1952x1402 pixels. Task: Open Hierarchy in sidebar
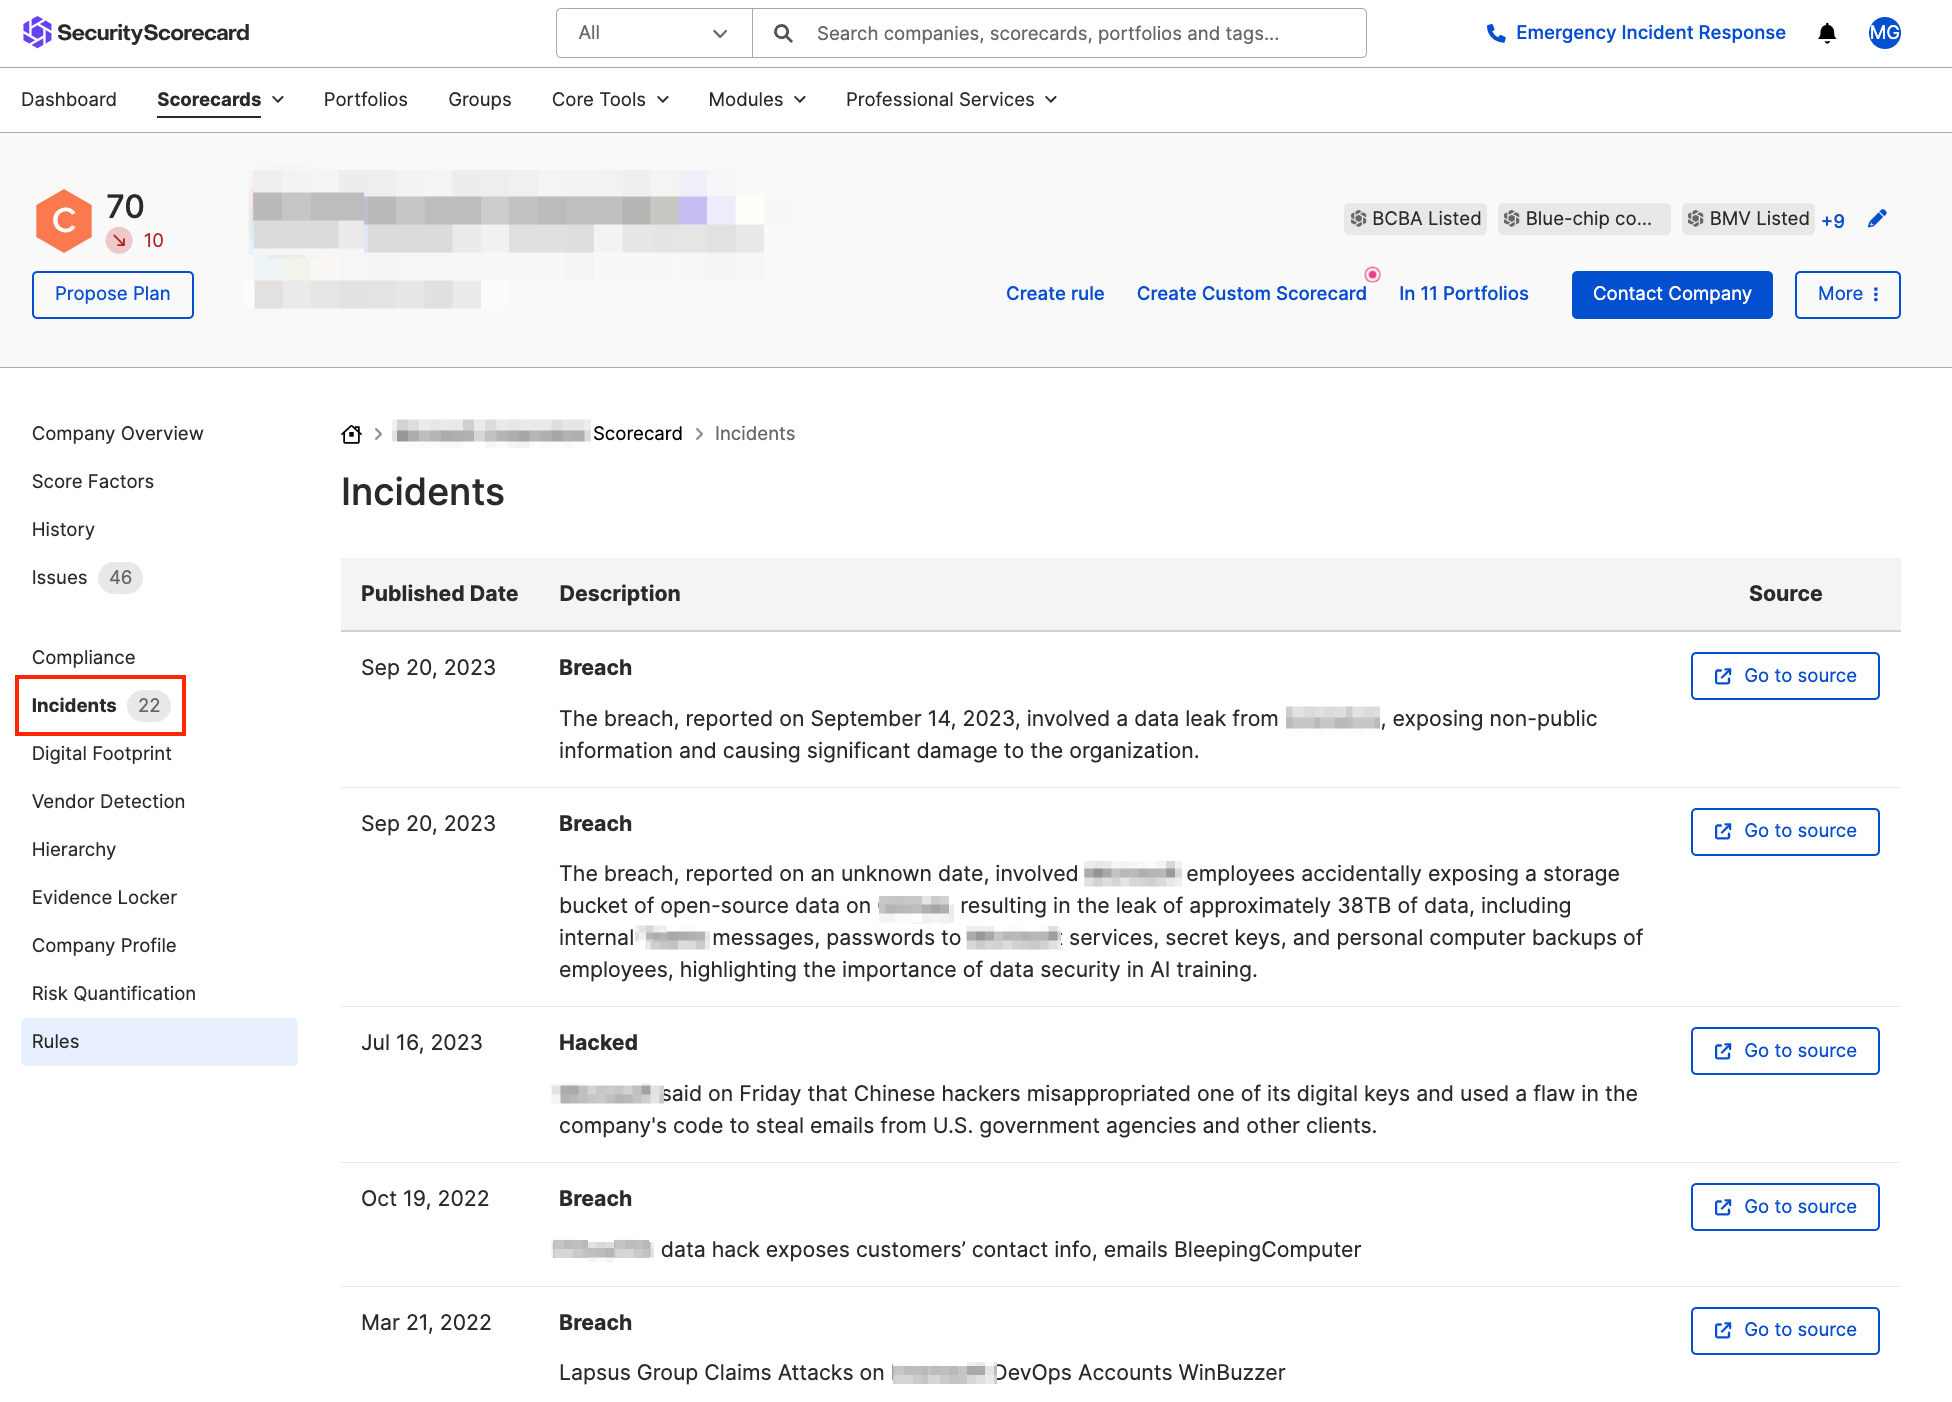click(74, 850)
